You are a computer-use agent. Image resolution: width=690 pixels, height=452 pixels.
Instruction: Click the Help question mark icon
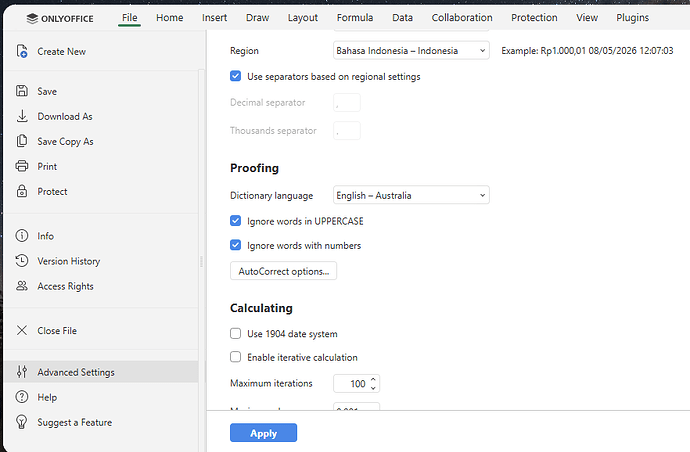tap(22, 397)
